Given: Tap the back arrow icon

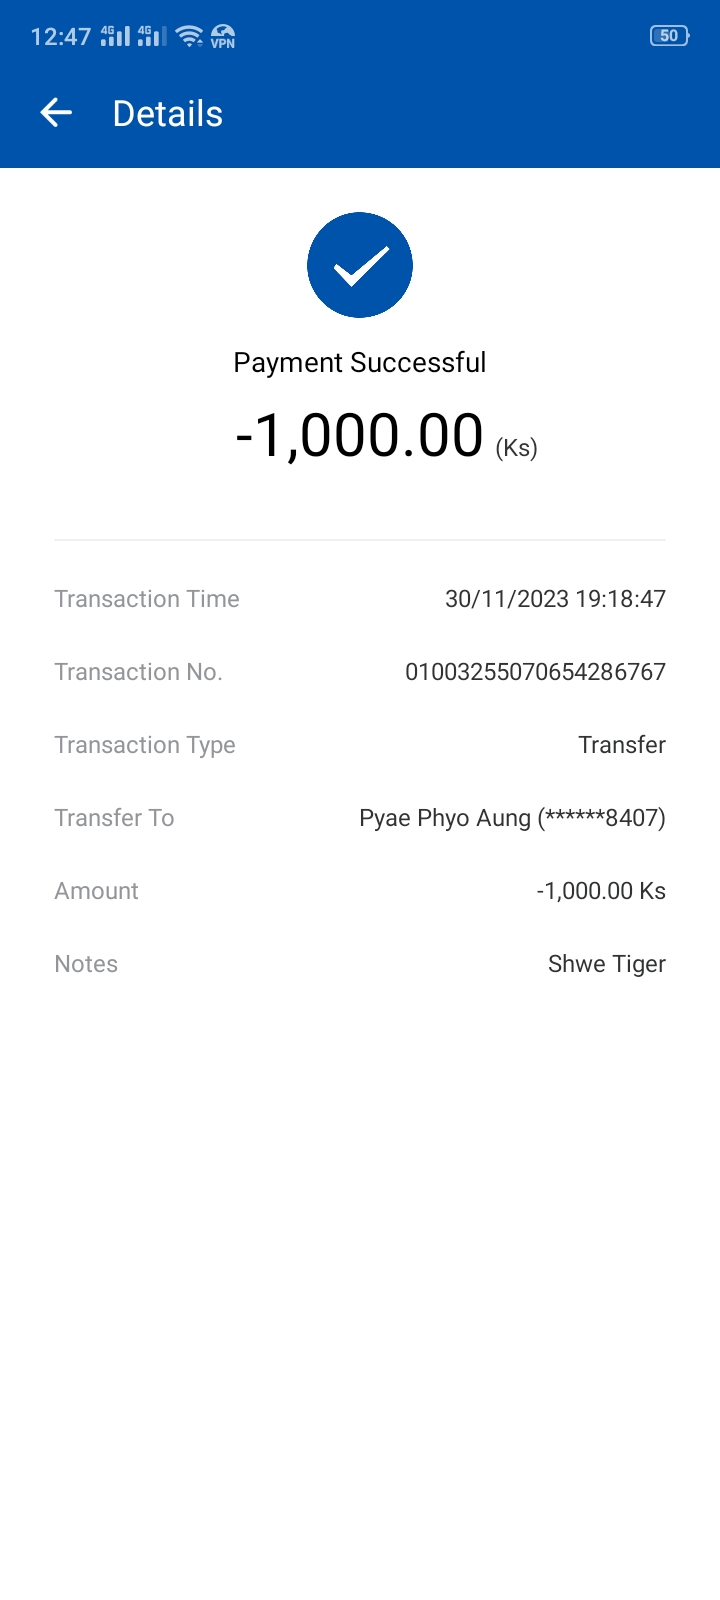Looking at the screenshot, I should pos(56,113).
